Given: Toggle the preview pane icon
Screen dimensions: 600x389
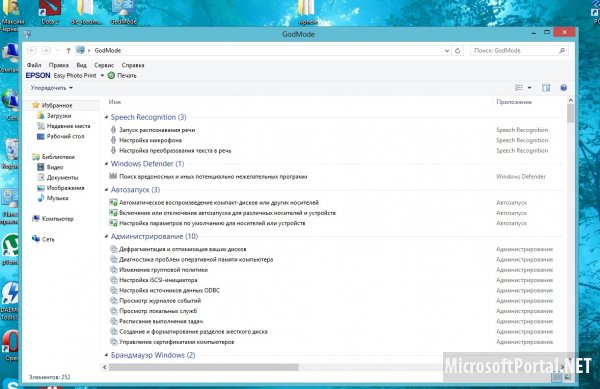Looking at the screenshot, I should click(546, 88).
